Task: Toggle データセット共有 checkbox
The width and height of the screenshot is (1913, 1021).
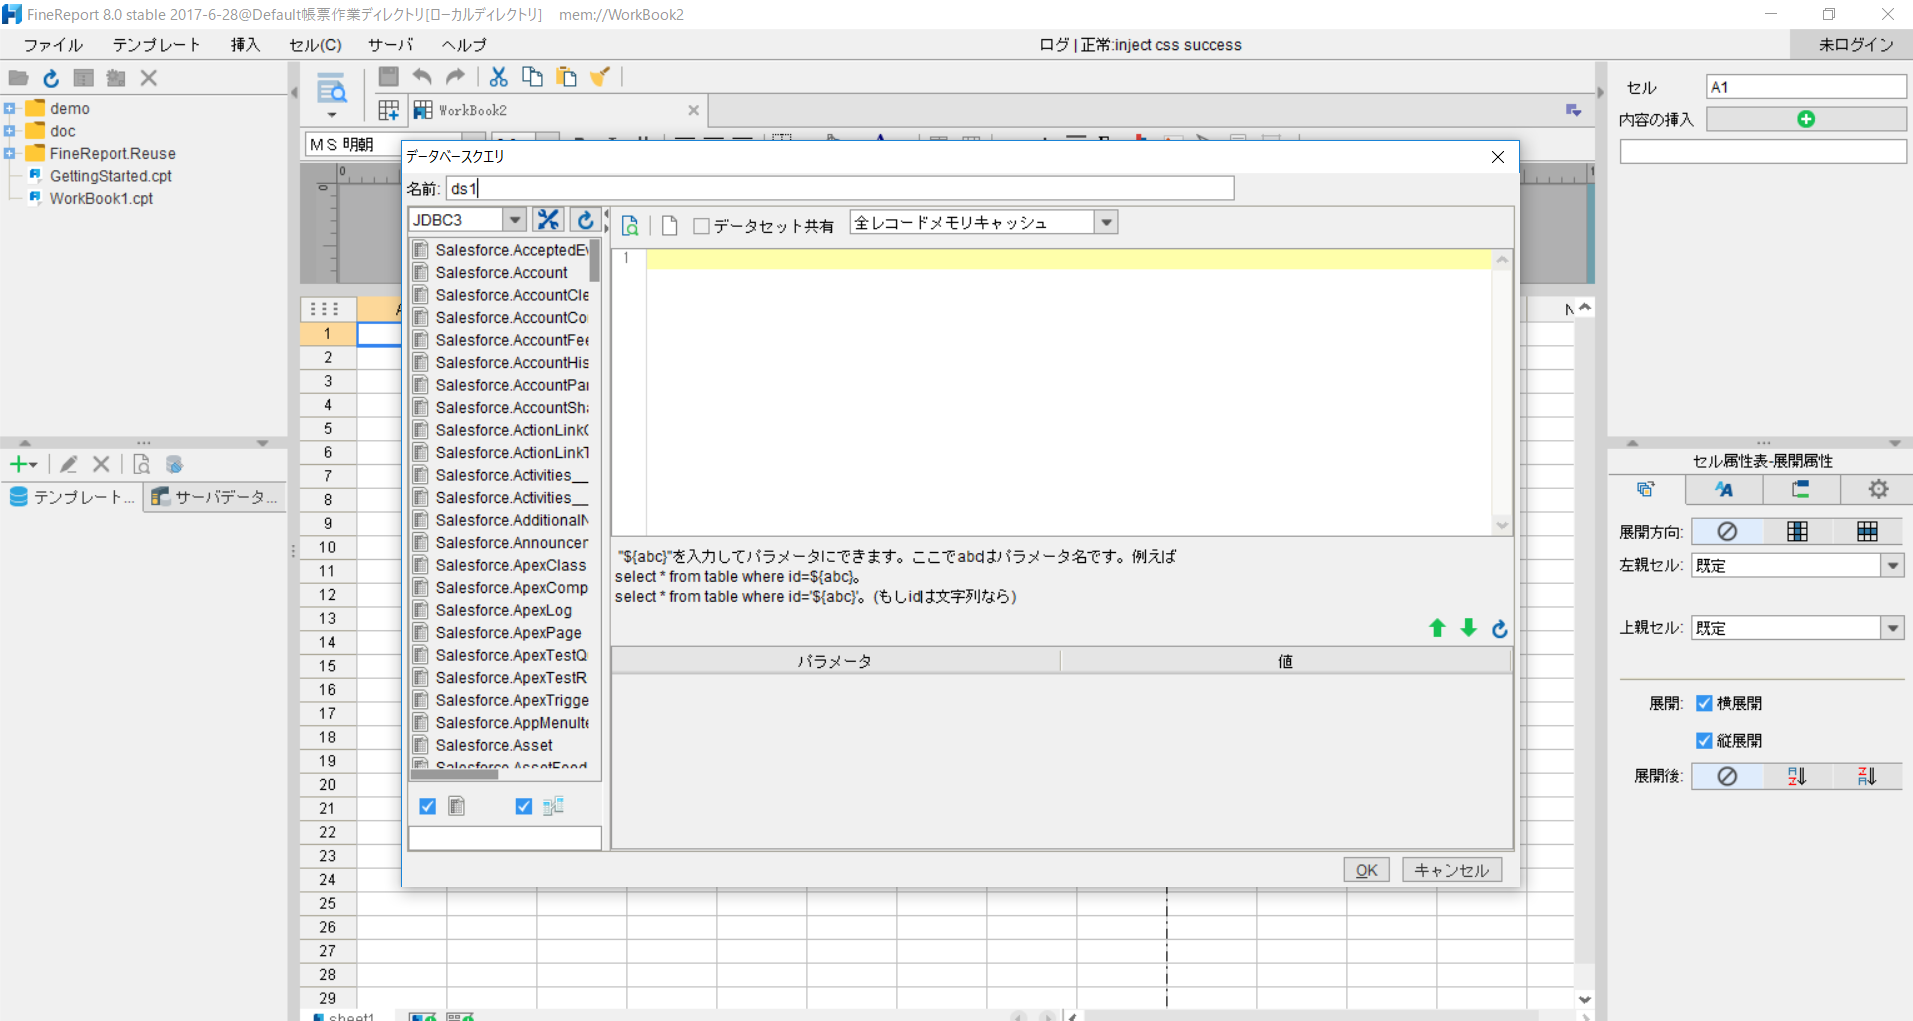Action: 702,226
